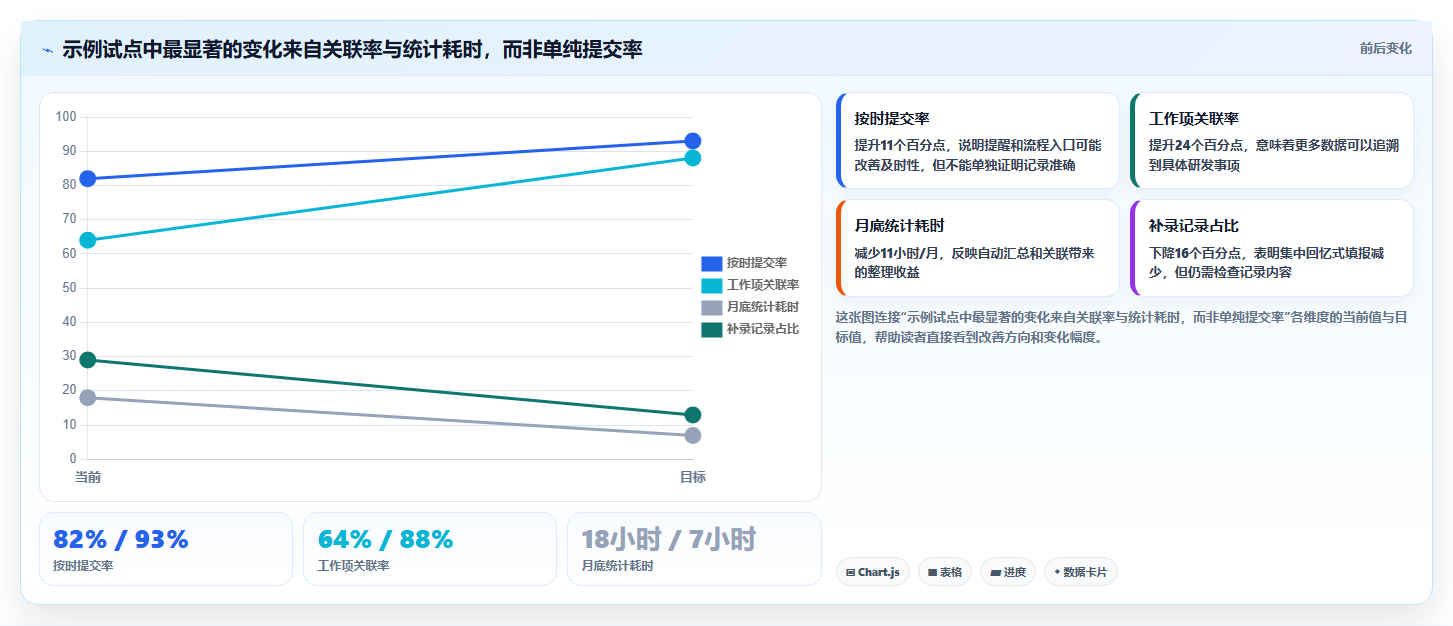This screenshot has width=1453, height=626.
Task: Click the 当前 x-axis label
Action: [88, 477]
